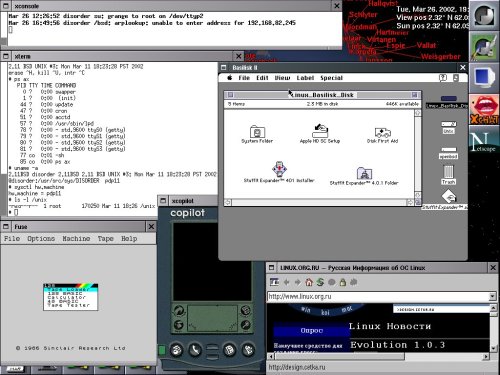Open the System Folder icon in Basilisk disk
The width and height of the screenshot is (500, 375).
[x=257, y=133]
